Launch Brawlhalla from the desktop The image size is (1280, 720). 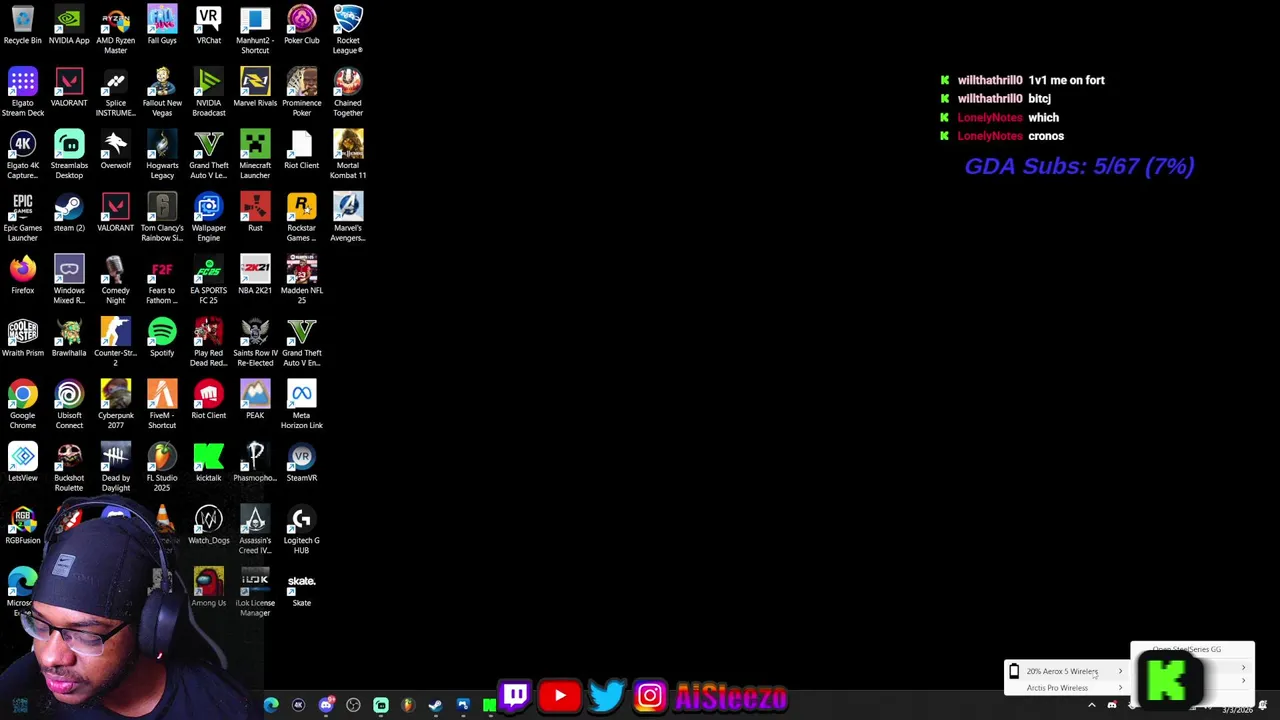point(69,338)
